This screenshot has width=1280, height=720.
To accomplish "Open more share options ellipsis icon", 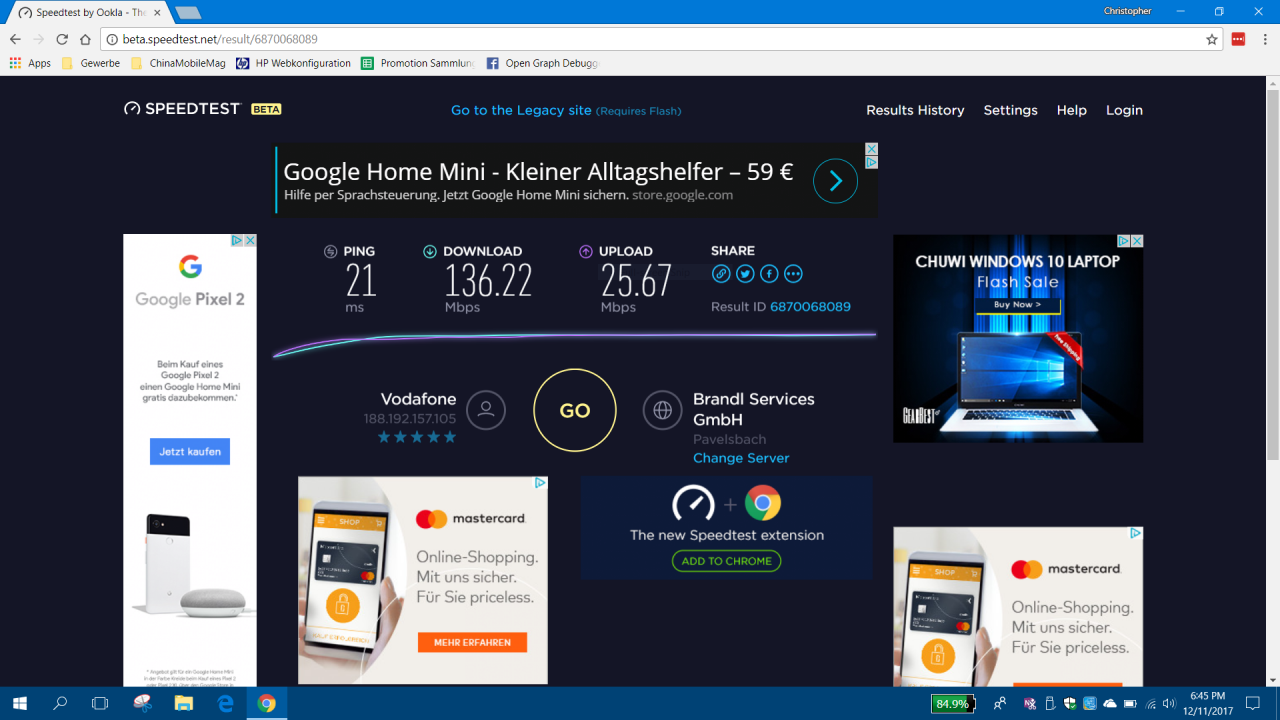I will [793, 273].
